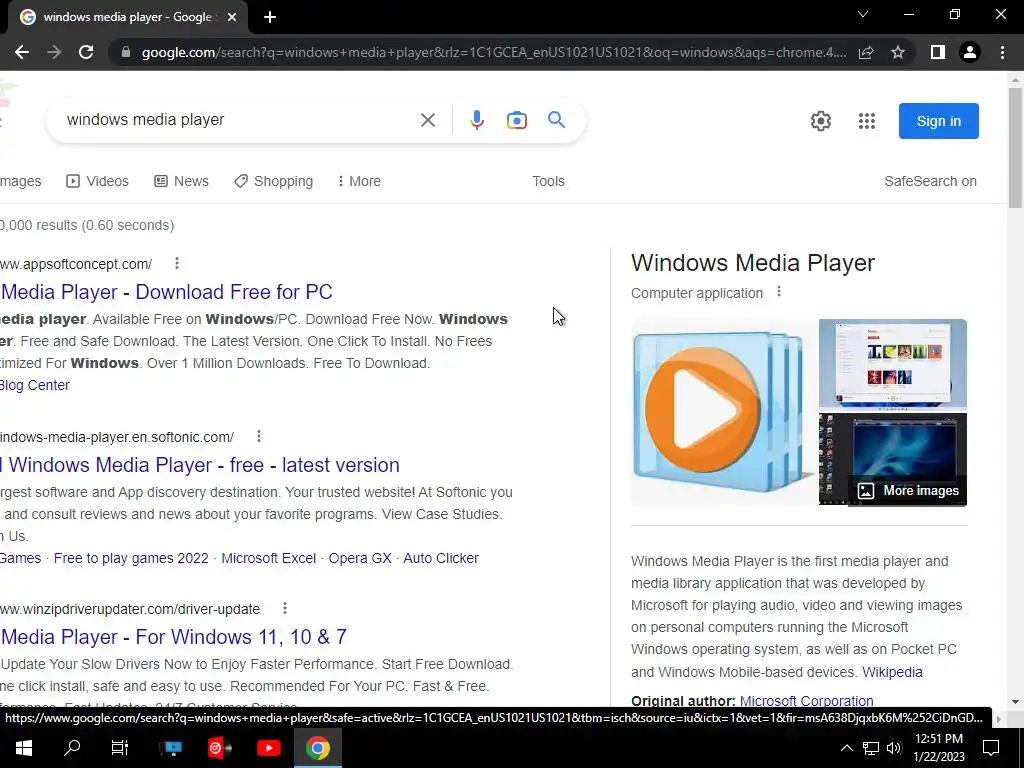Open the media library screenshot thumbnail

tap(893, 364)
